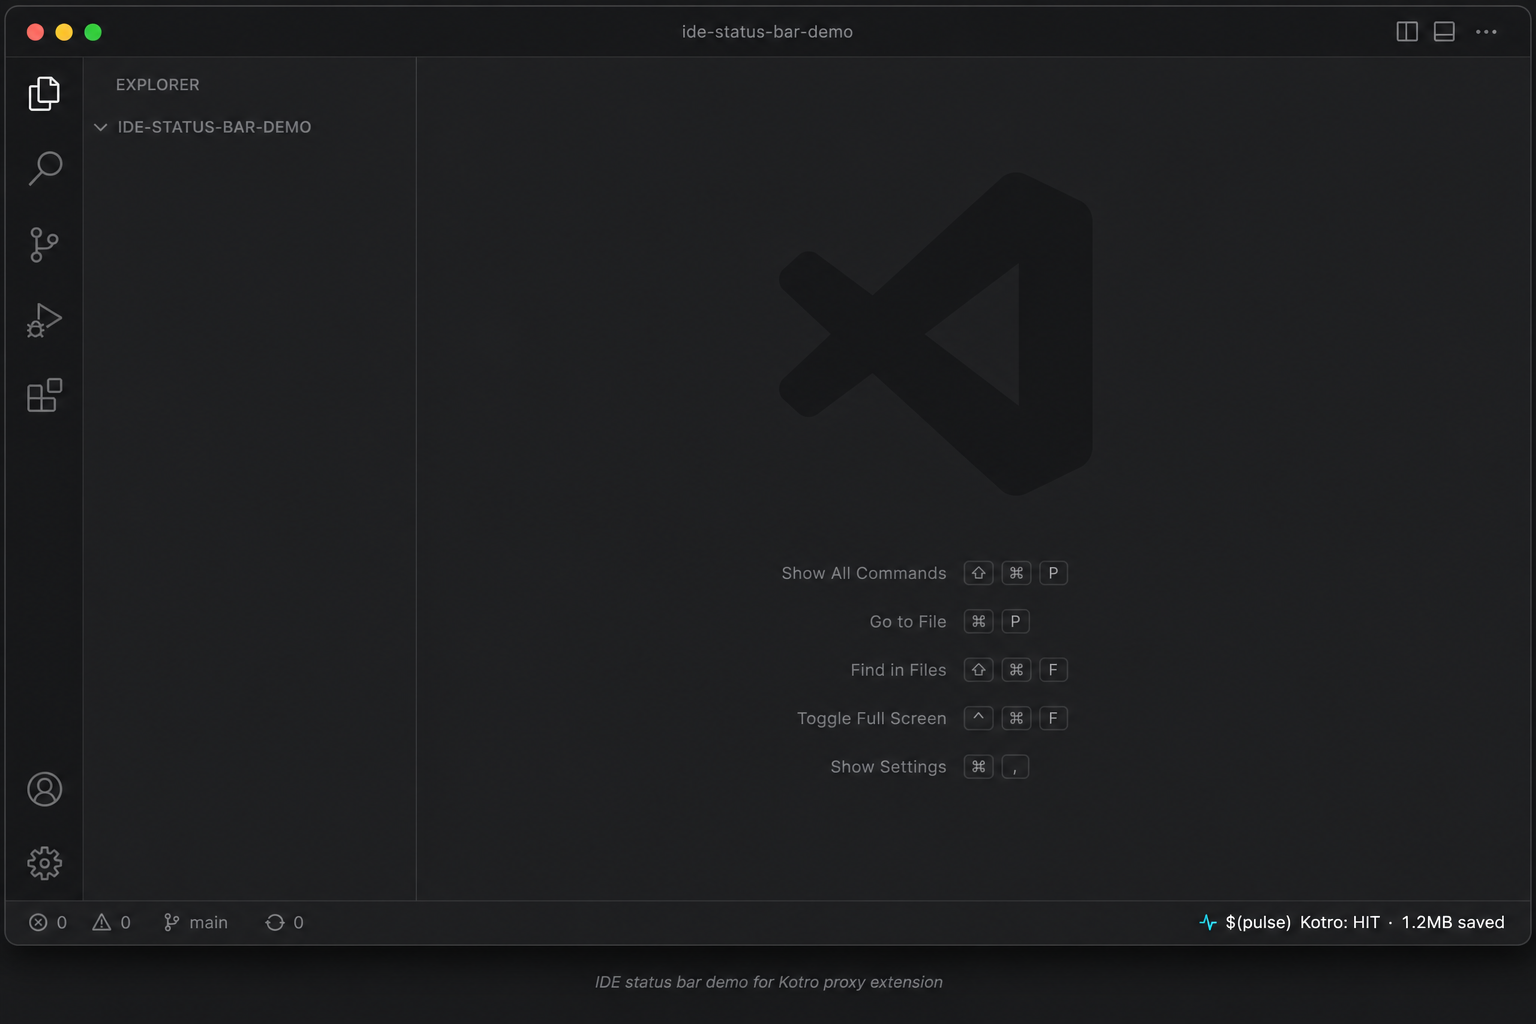Click the warnings count in status bar
Image resolution: width=1536 pixels, height=1024 pixels.
(111, 922)
